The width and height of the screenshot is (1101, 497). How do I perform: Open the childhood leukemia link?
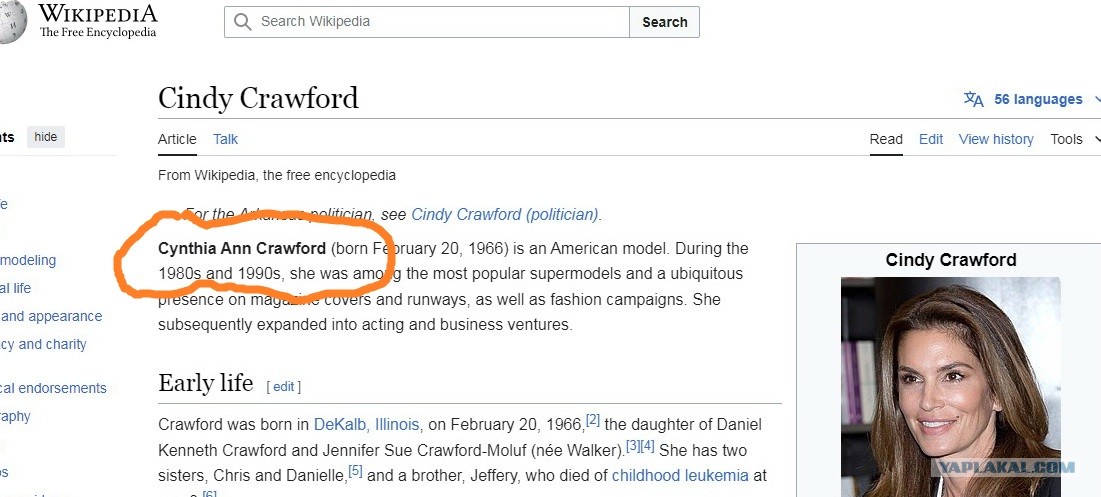[x=680, y=475]
